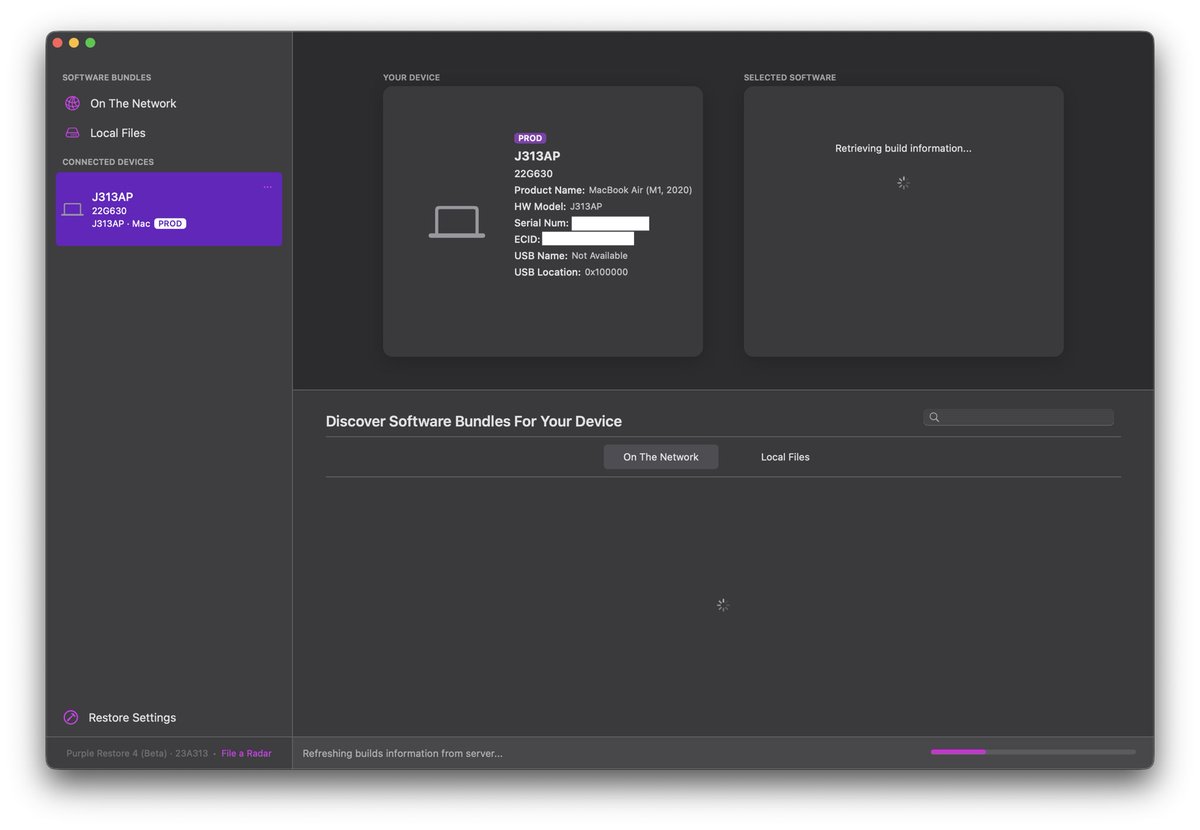
Task: Open the ellipsis menu on J313AP device
Action: 267,187
